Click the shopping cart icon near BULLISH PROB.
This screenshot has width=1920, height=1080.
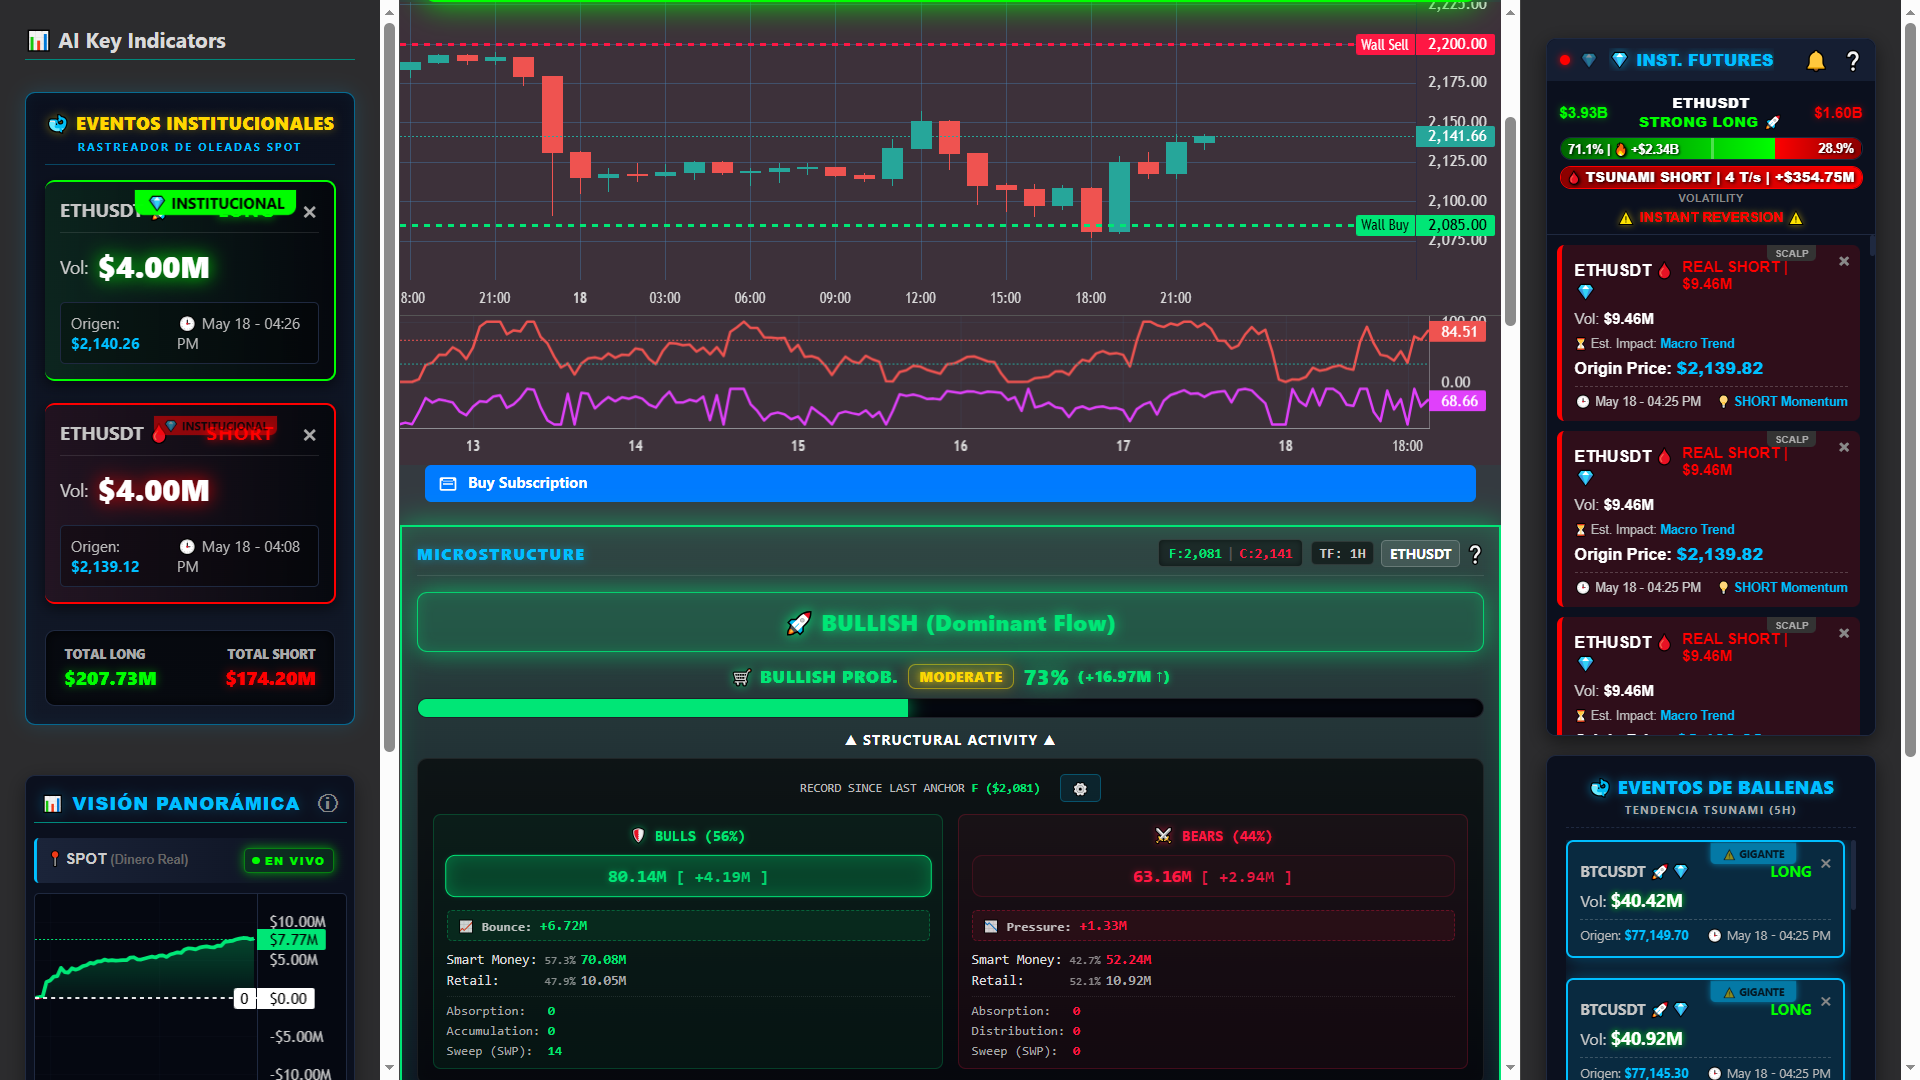pos(741,678)
